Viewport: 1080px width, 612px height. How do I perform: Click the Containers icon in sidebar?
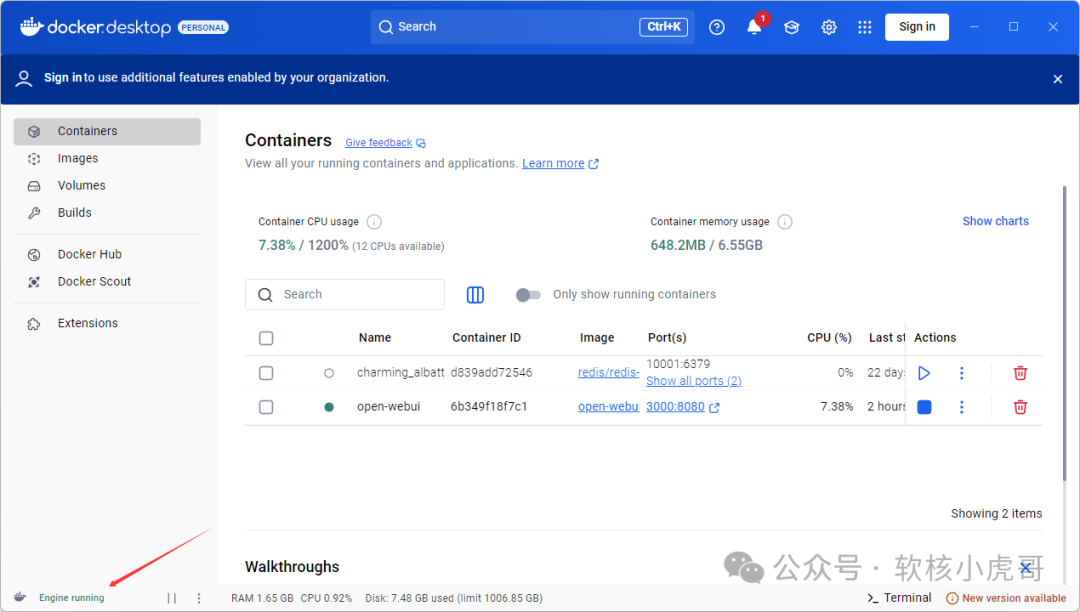(x=34, y=131)
